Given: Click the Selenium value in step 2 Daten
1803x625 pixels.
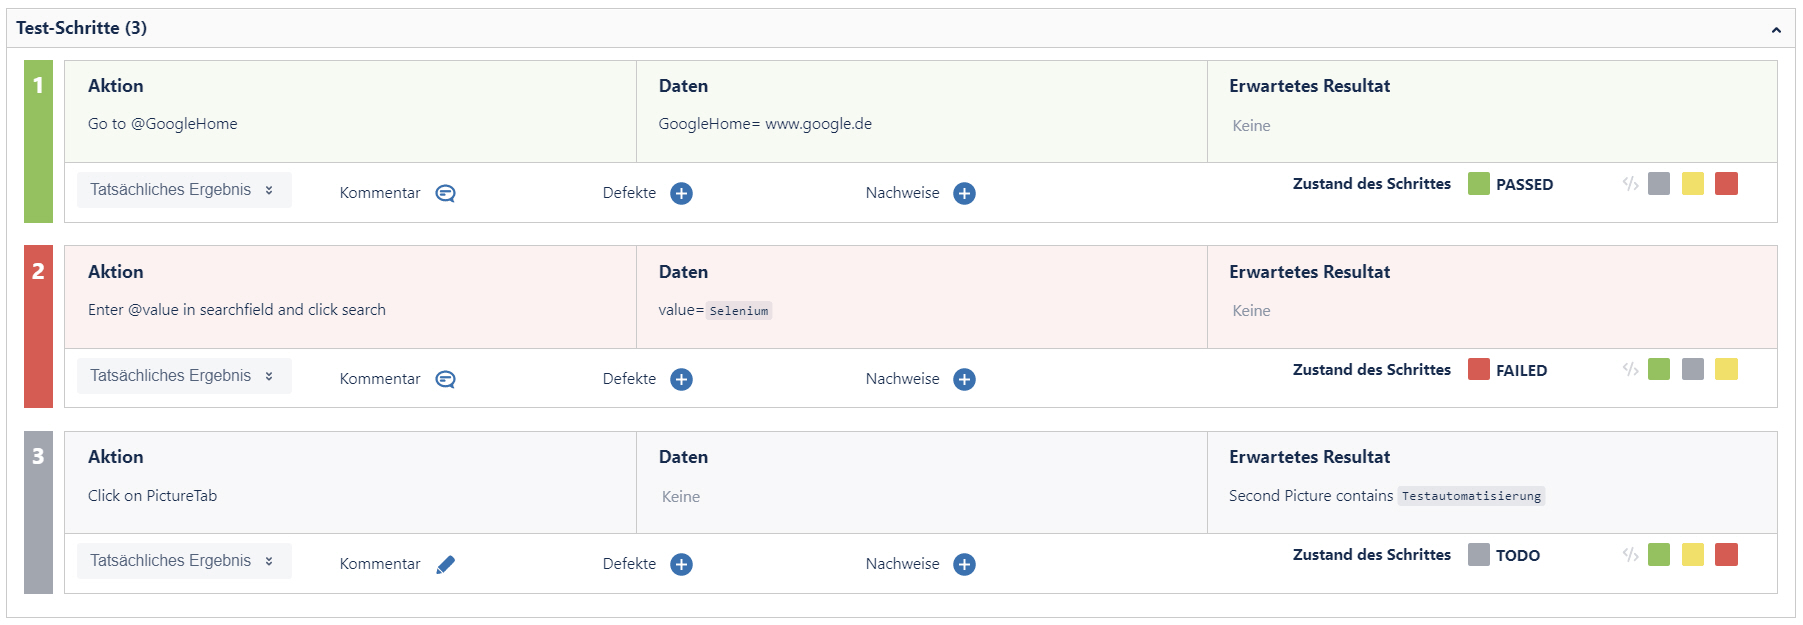Looking at the screenshot, I should click(x=737, y=310).
